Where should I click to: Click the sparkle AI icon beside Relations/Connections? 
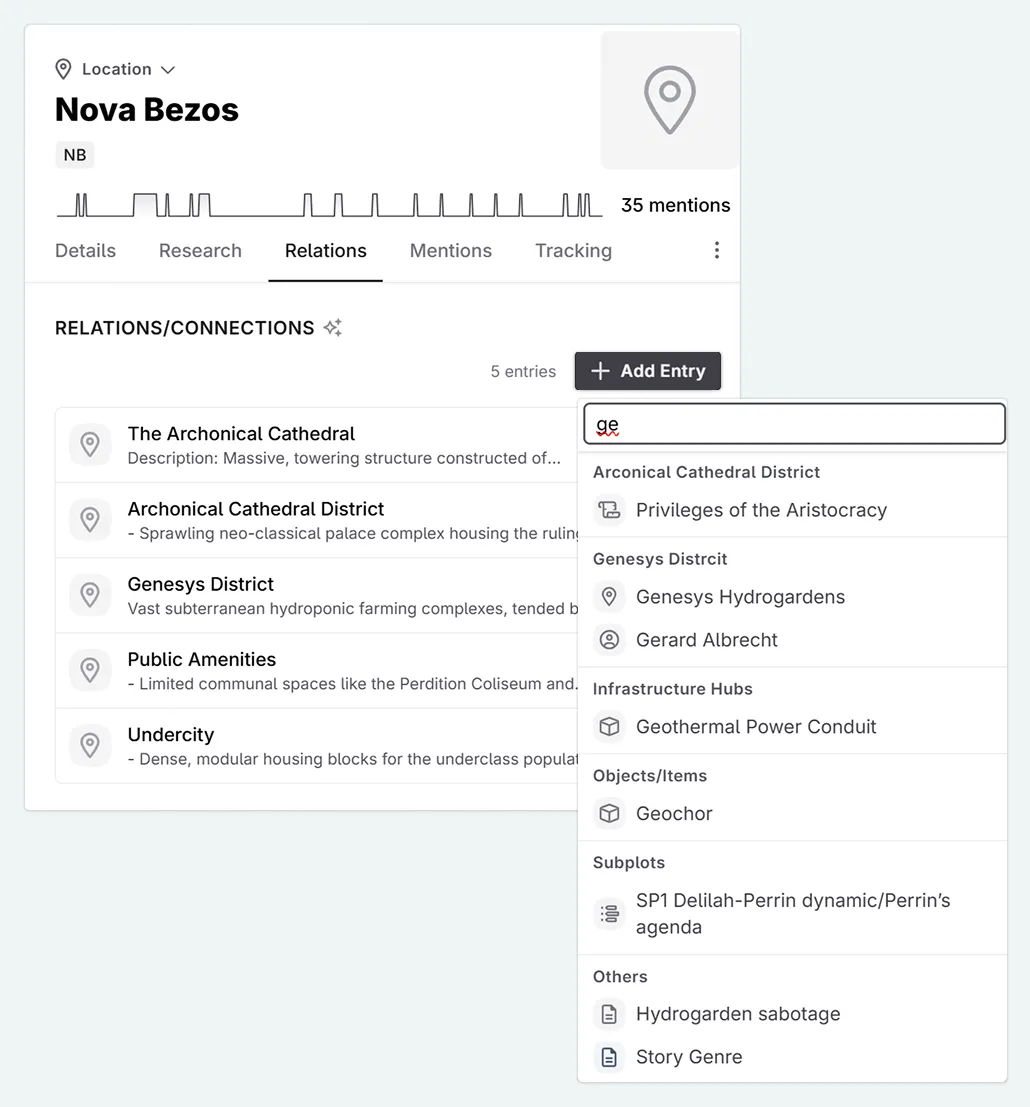333,328
